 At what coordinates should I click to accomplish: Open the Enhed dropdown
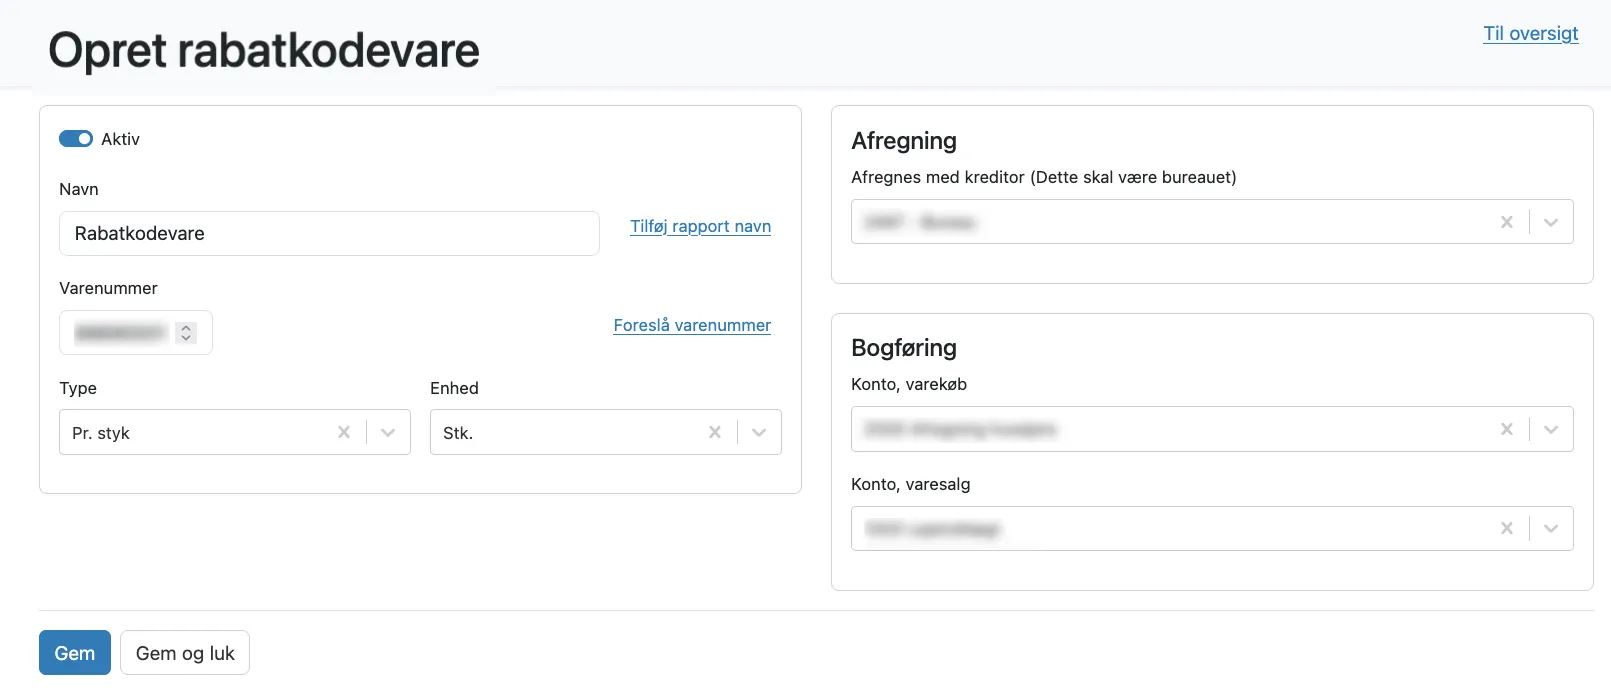click(x=759, y=432)
